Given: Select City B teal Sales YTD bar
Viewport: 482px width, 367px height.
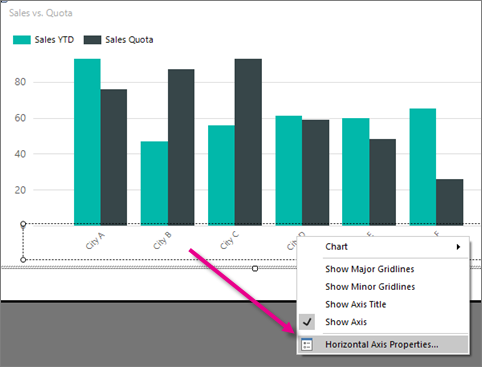Looking at the screenshot, I should click(x=154, y=183).
